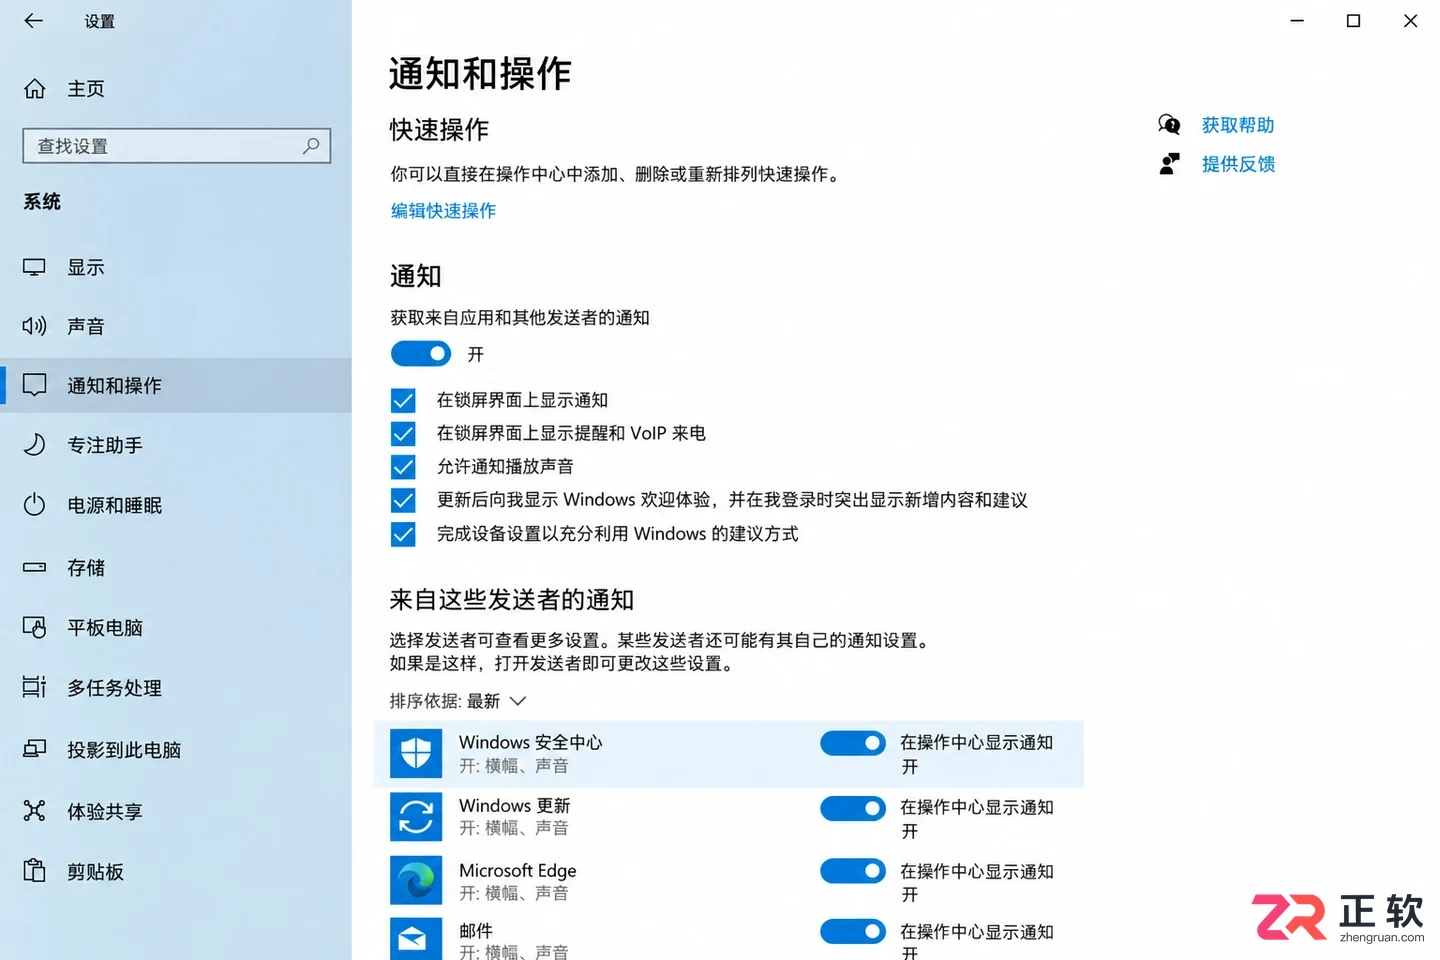Image resolution: width=1440 pixels, height=960 pixels.
Task: Click the 提供反馈 link
Action: [x=1238, y=164]
